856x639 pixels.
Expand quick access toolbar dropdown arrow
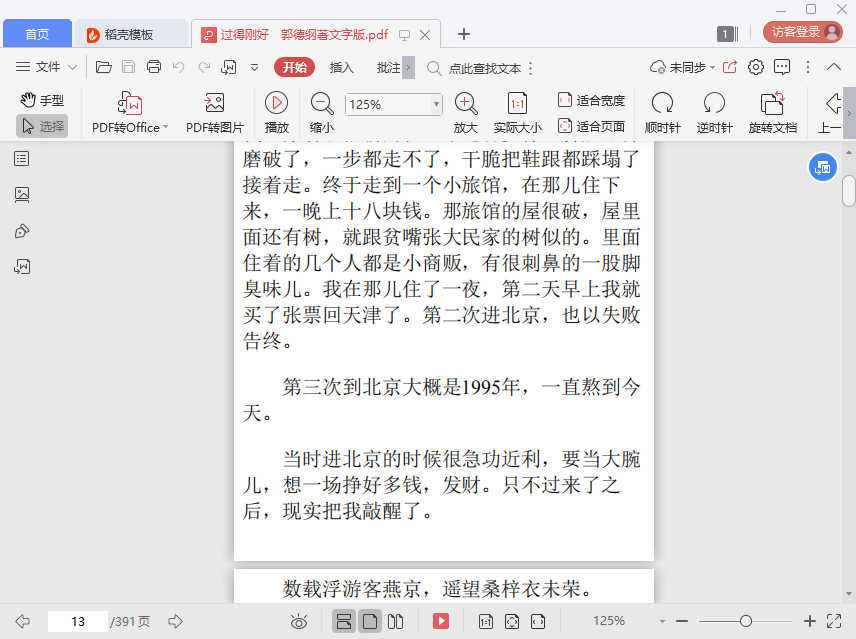click(254, 68)
